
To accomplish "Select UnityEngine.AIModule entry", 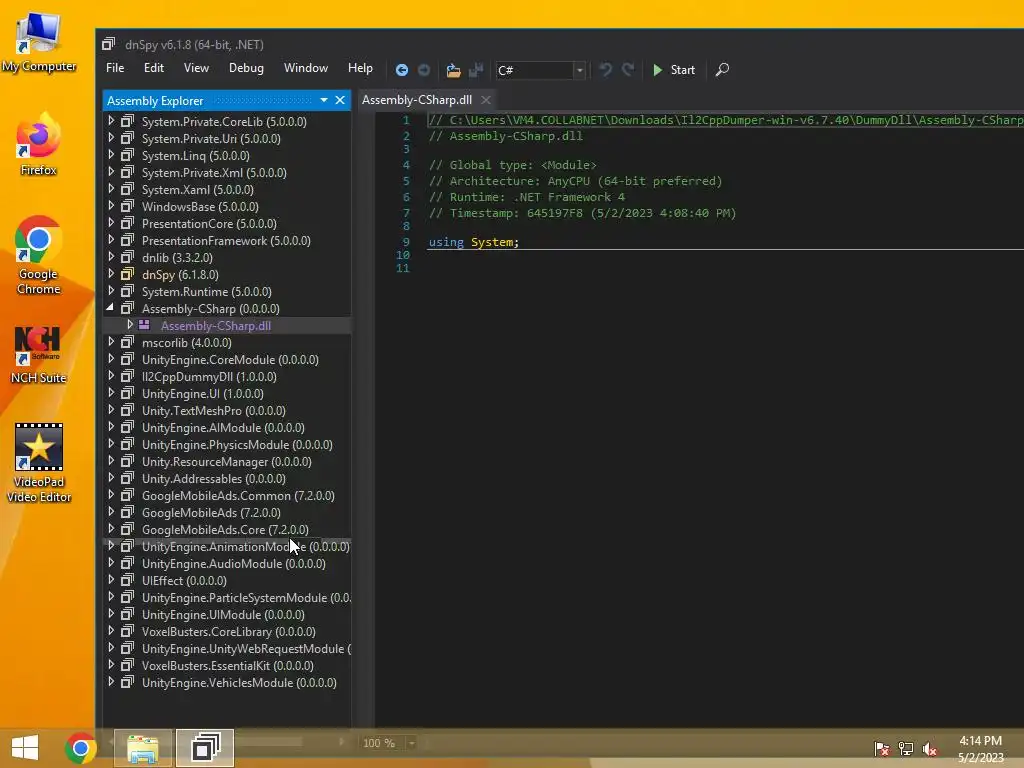I will tap(223, 428).
